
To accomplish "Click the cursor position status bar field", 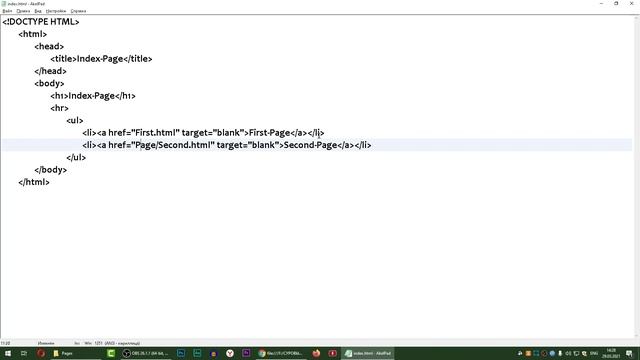I will [x=5, y=343].
